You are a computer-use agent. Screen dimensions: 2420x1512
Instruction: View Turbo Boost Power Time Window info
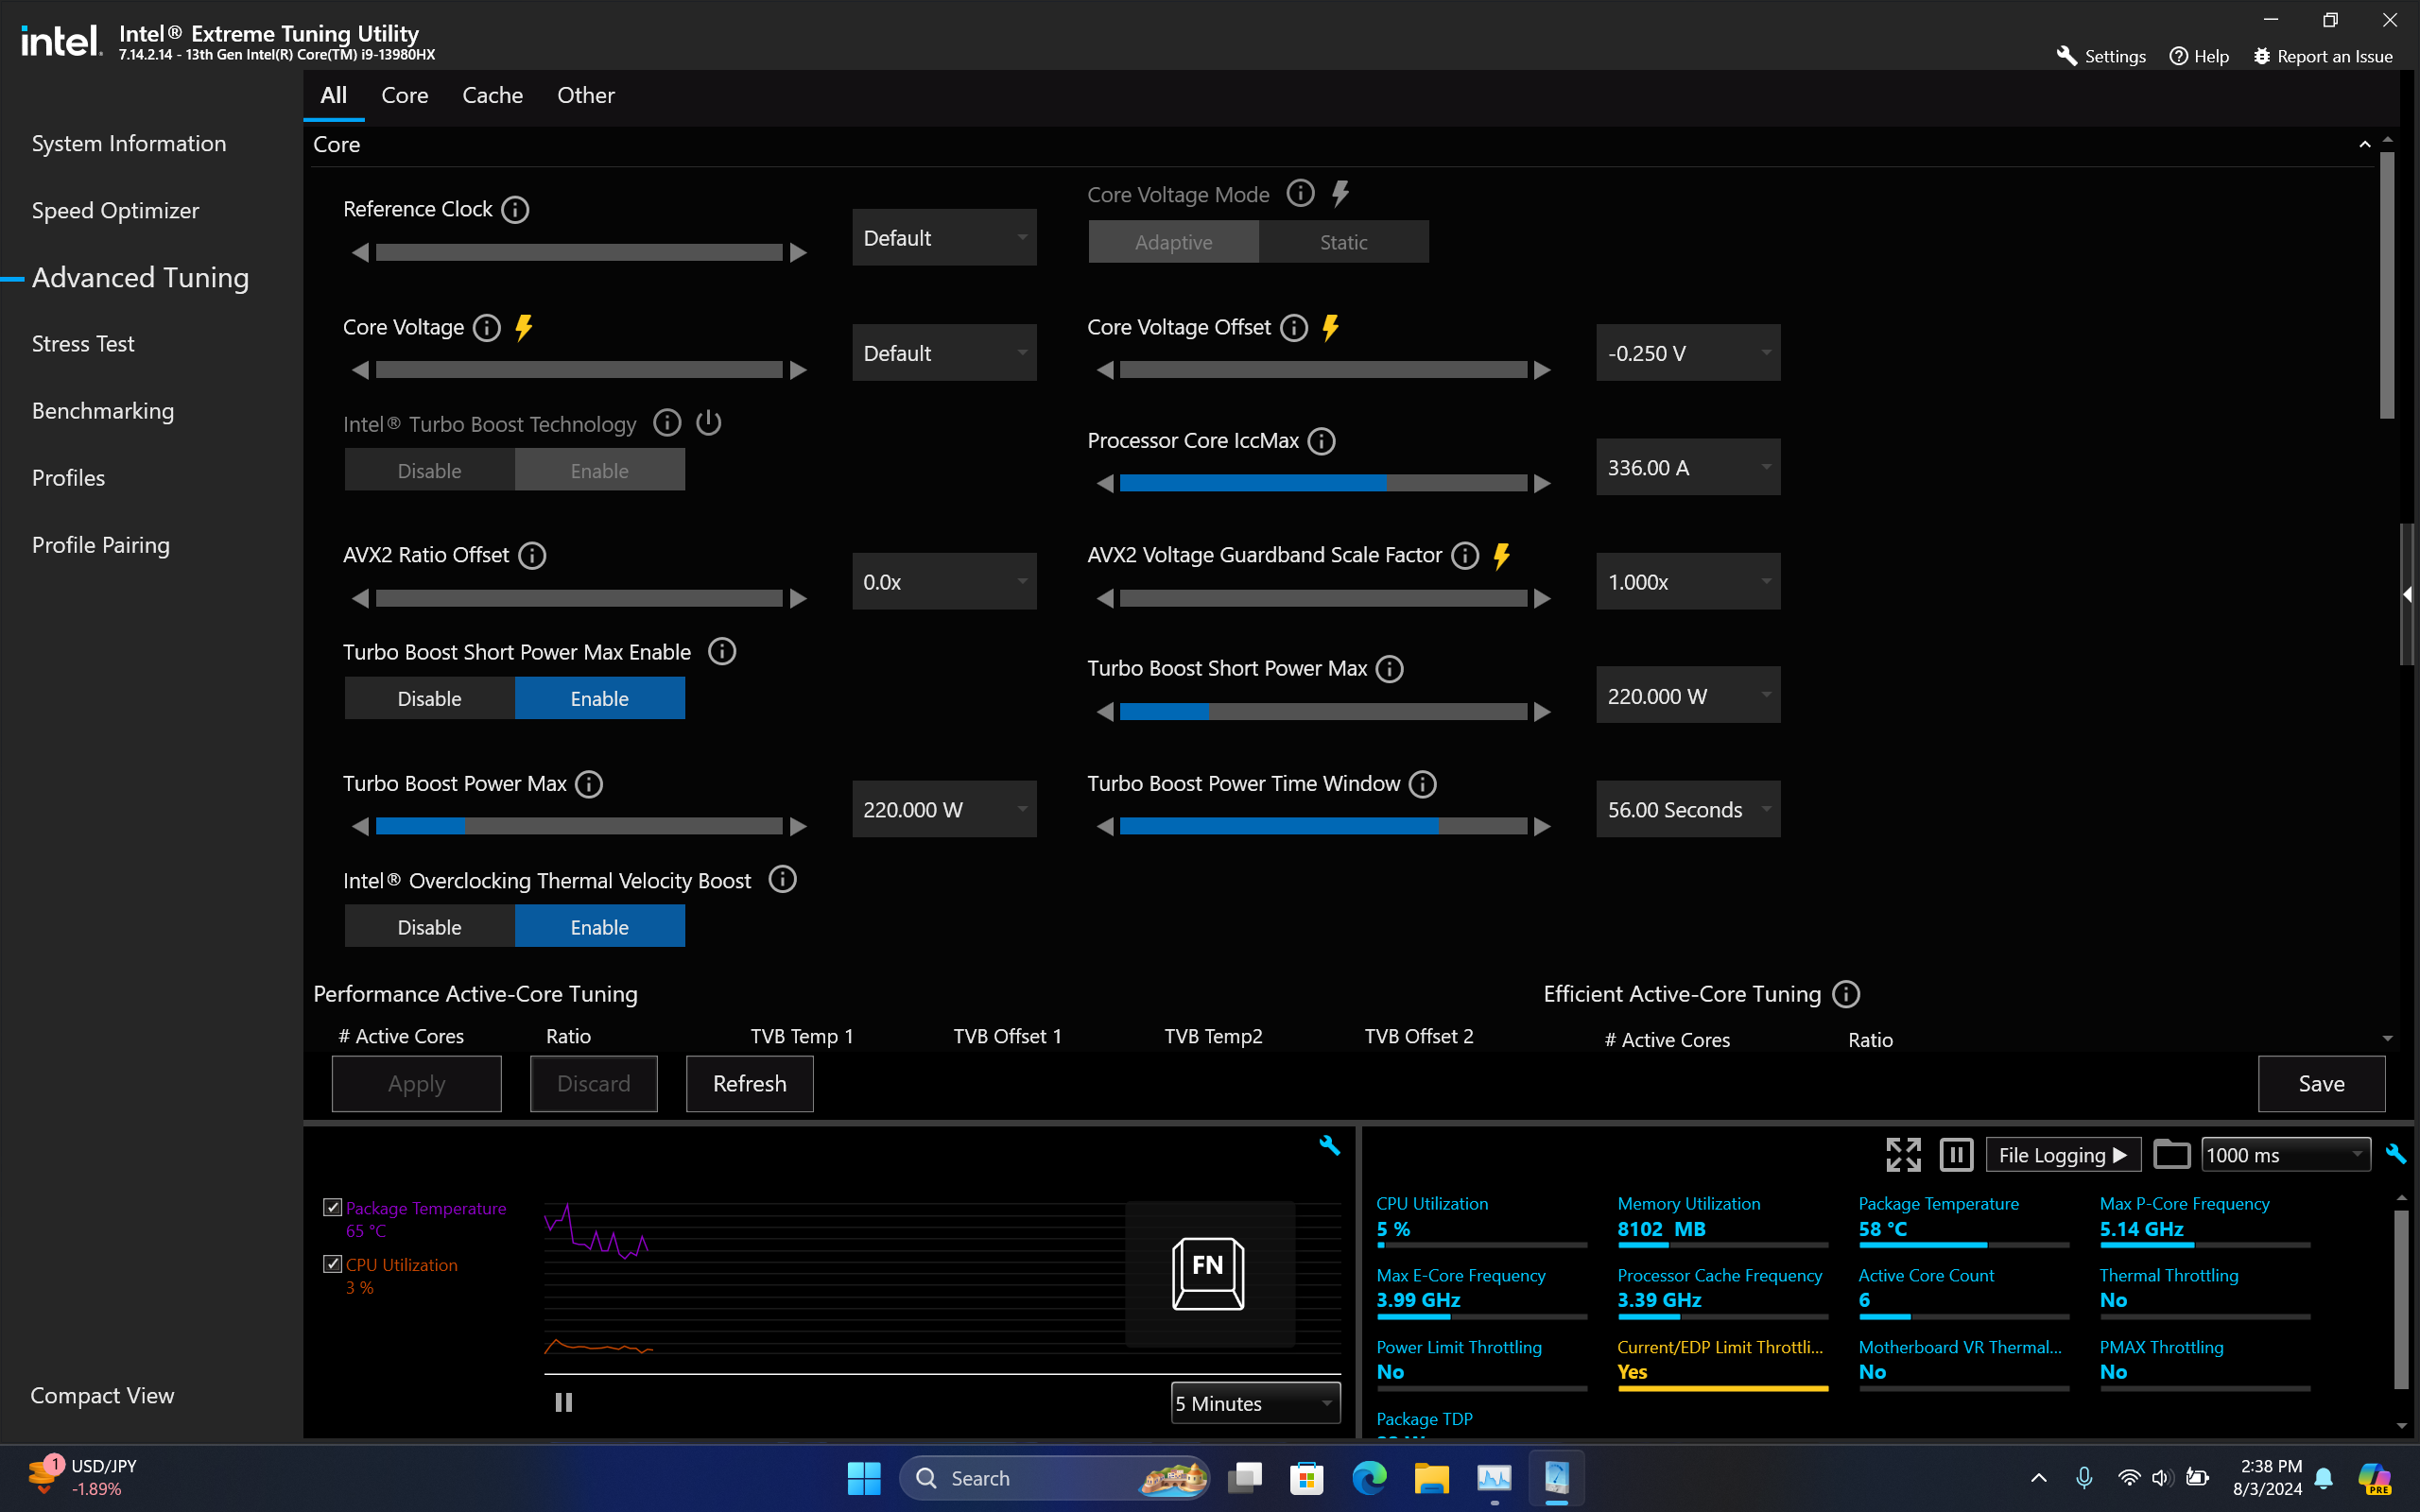click(x=1423, y=784)
